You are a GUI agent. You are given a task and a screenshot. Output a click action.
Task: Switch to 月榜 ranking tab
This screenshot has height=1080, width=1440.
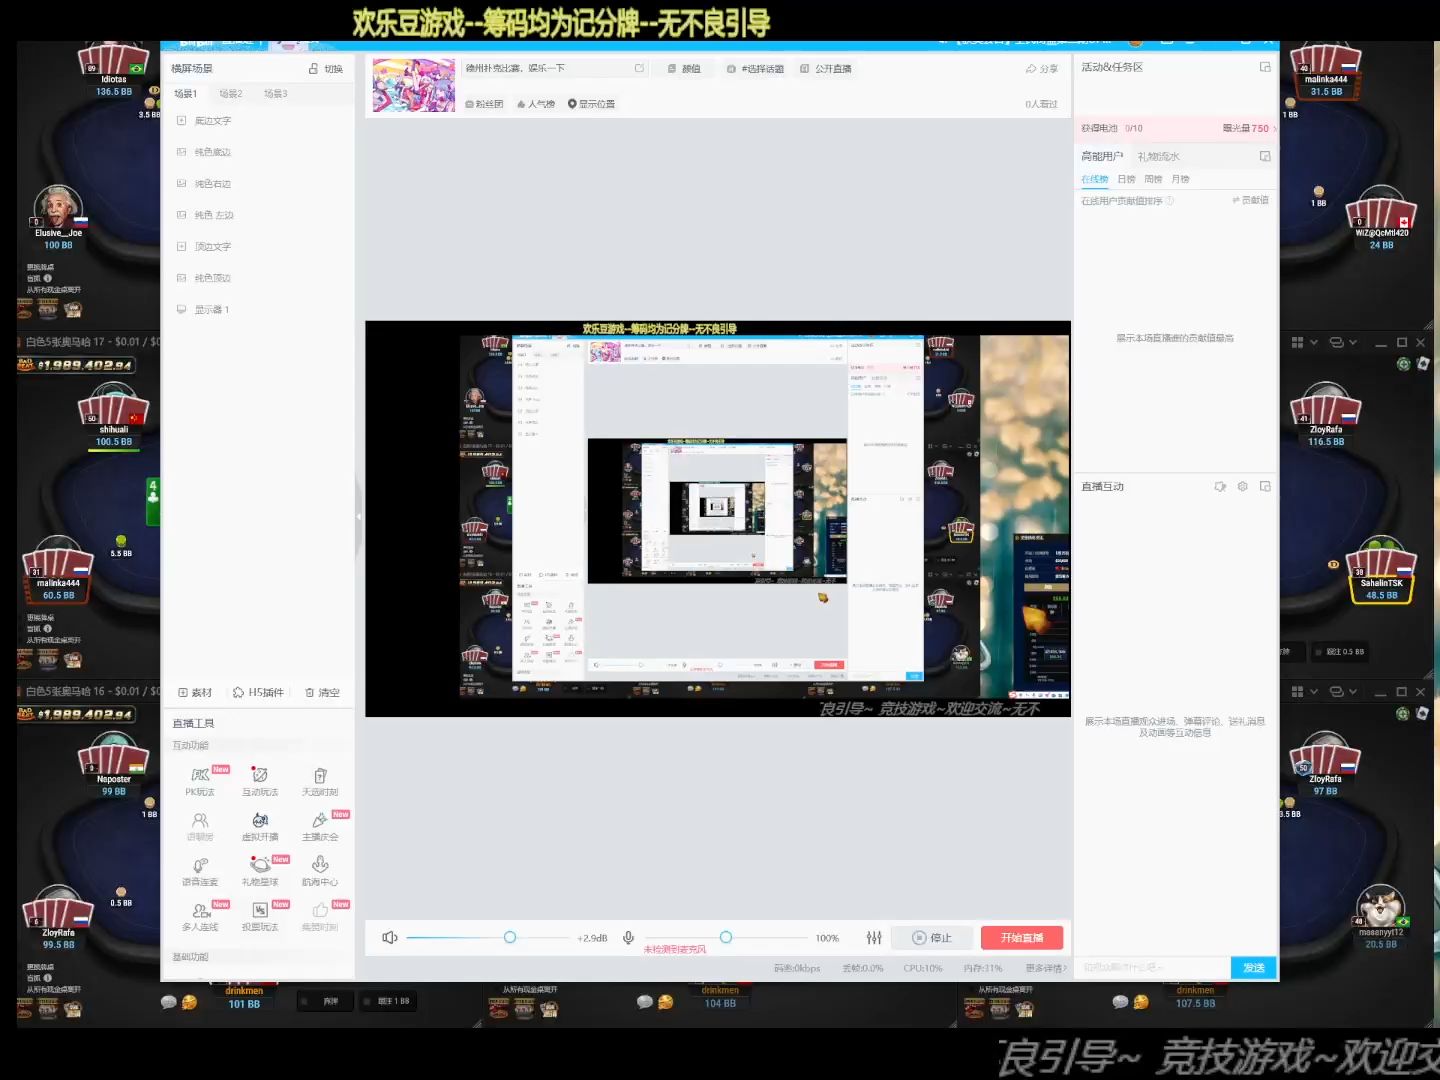[1180, 179]
